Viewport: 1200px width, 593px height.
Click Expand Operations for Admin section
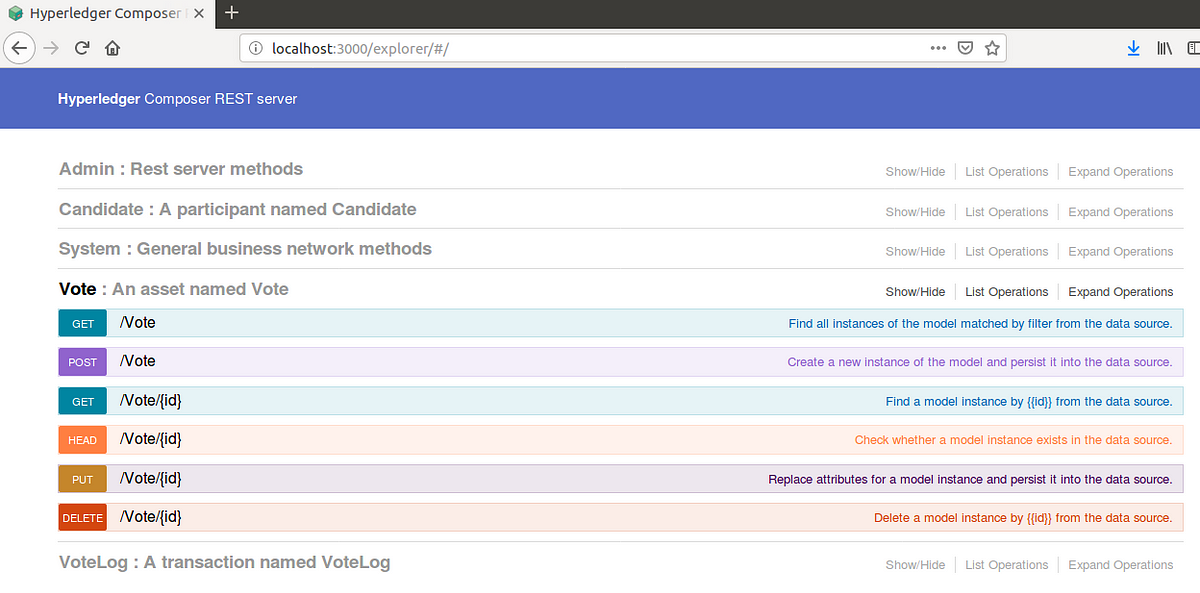1120,172
